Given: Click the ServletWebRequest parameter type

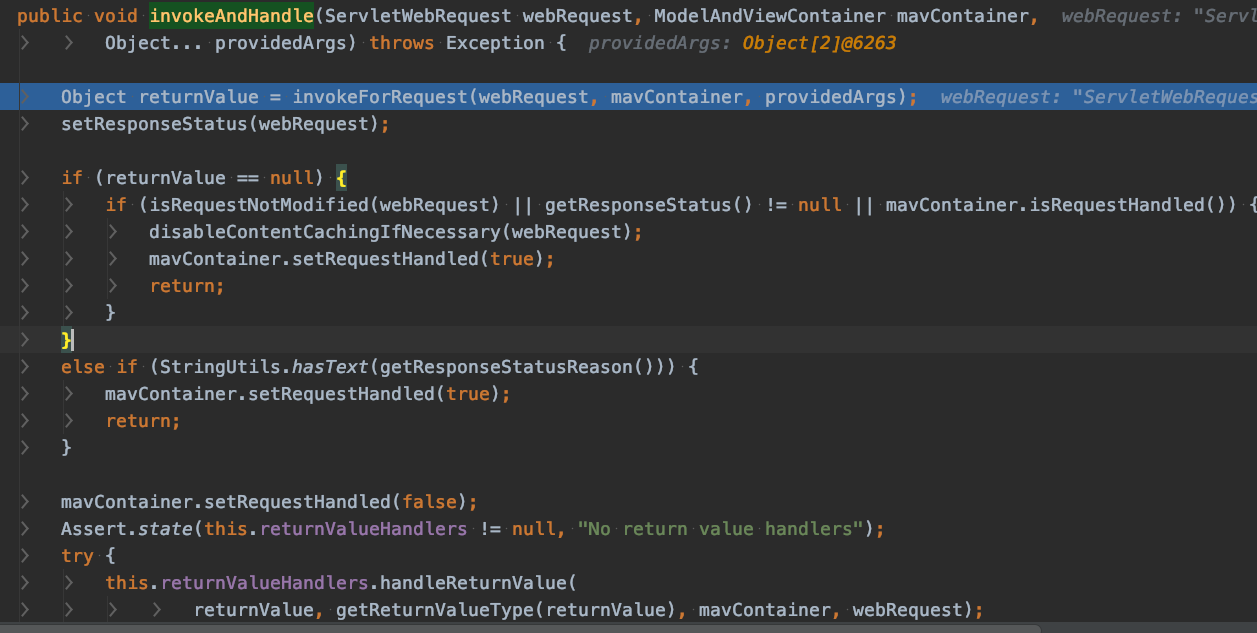Looking at the screenshot, I should pyautogui.click(x=418, y=16).
